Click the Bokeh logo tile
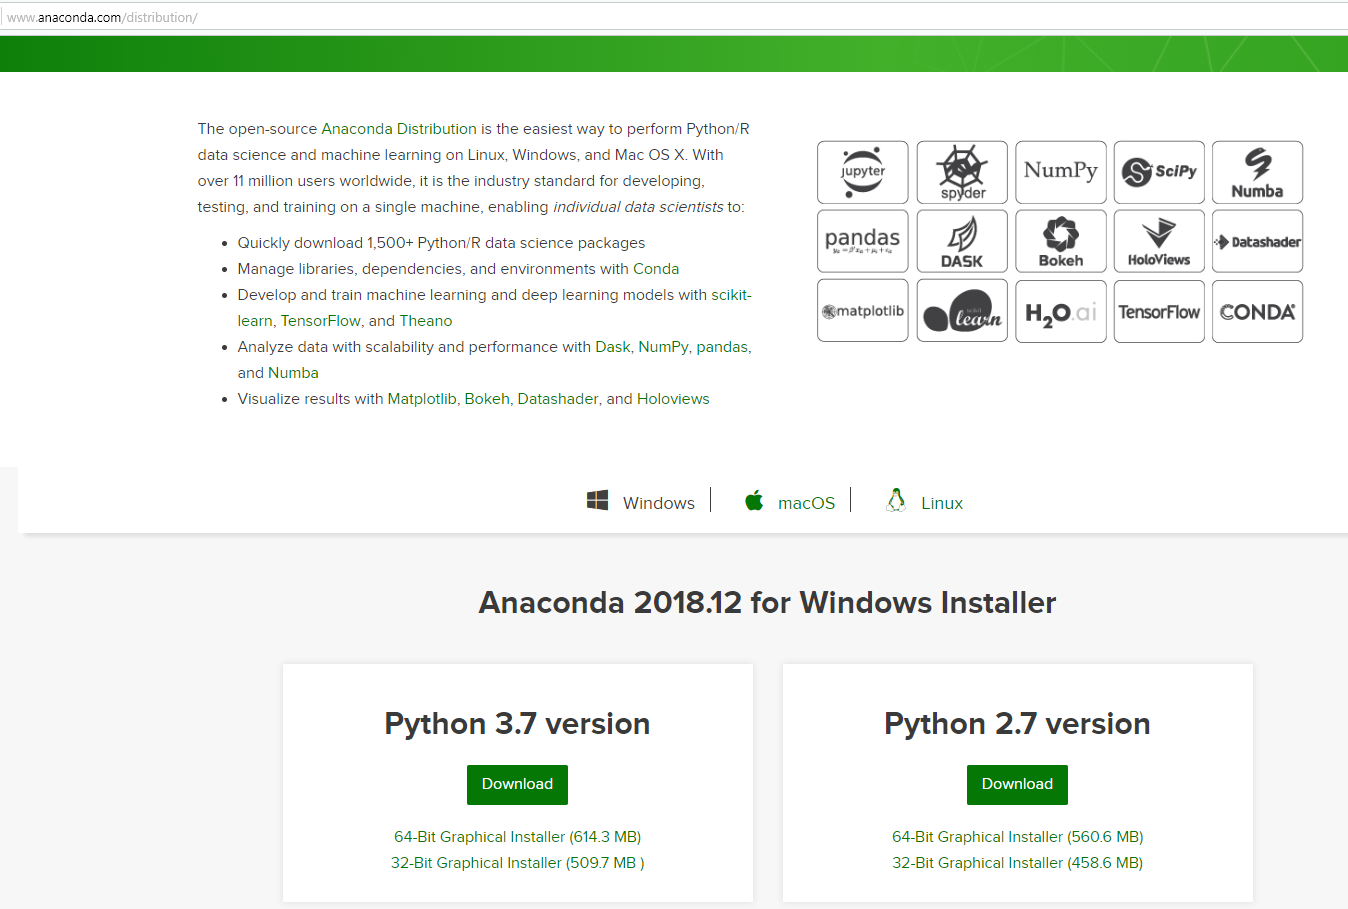This screenshot has height=909, width=1348. 1060,241
